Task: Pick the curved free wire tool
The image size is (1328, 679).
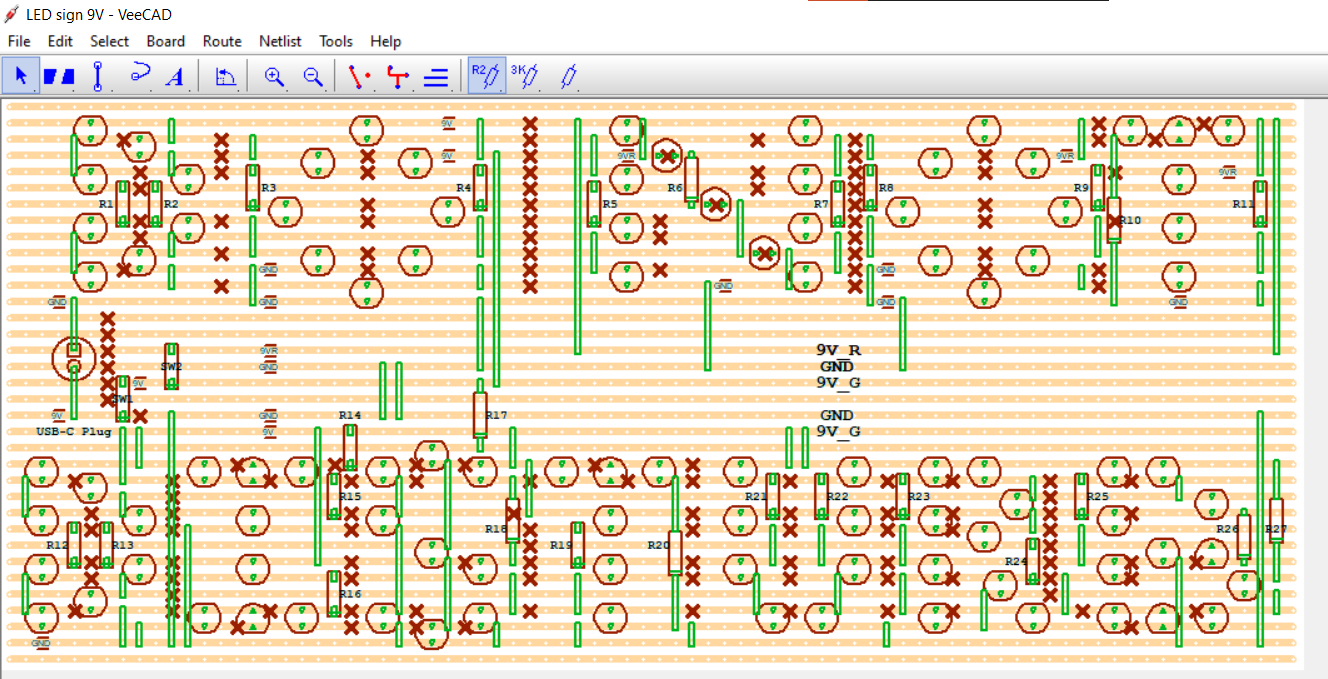Action: coord(138,76)
